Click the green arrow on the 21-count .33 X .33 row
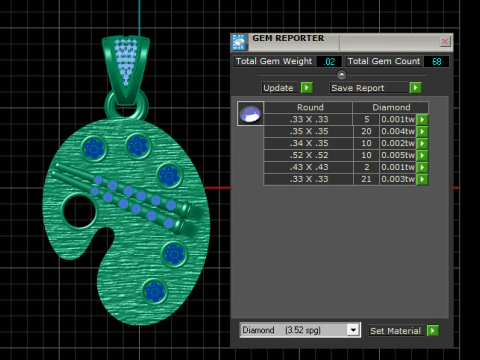This screenshot has height=360, width=480. click(422, 179)
